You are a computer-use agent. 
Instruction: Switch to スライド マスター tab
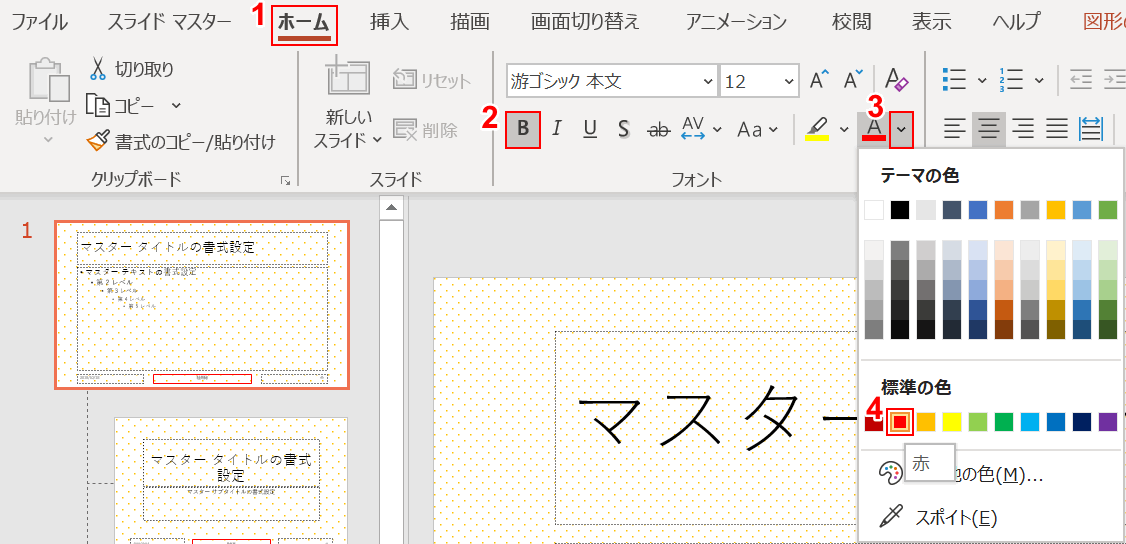coord(169,22)
